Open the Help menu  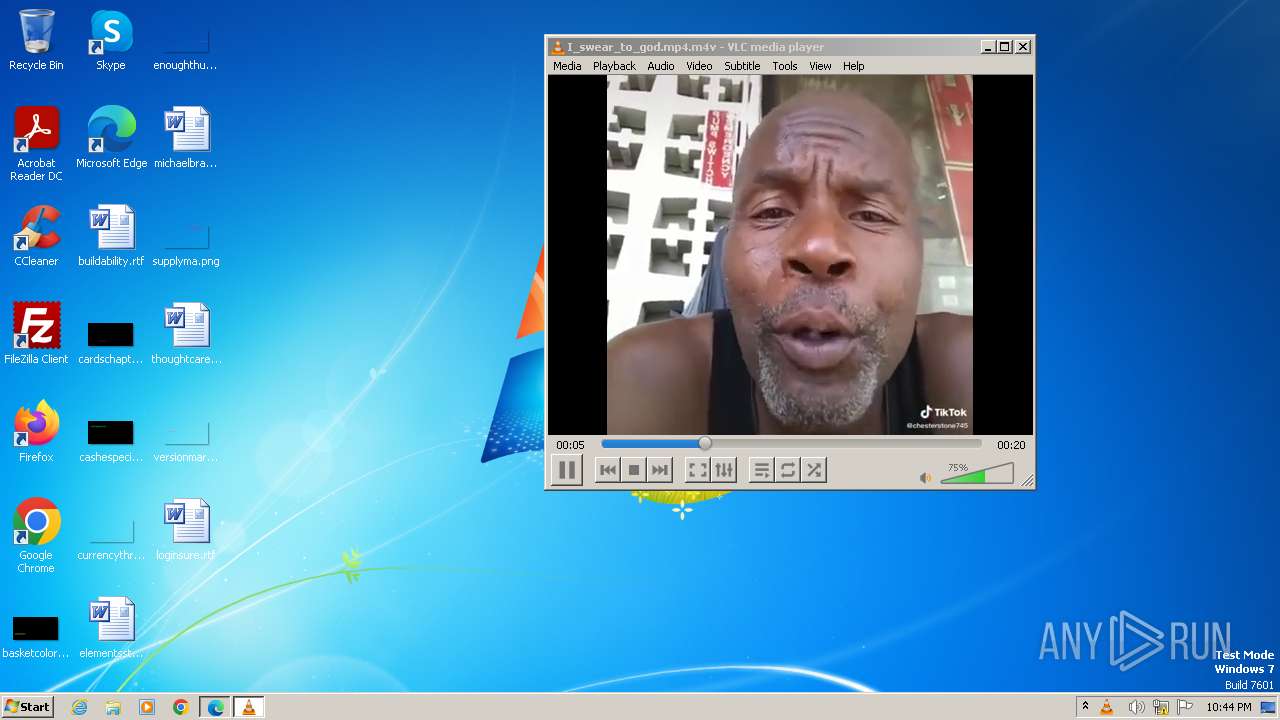coord(853,66)
